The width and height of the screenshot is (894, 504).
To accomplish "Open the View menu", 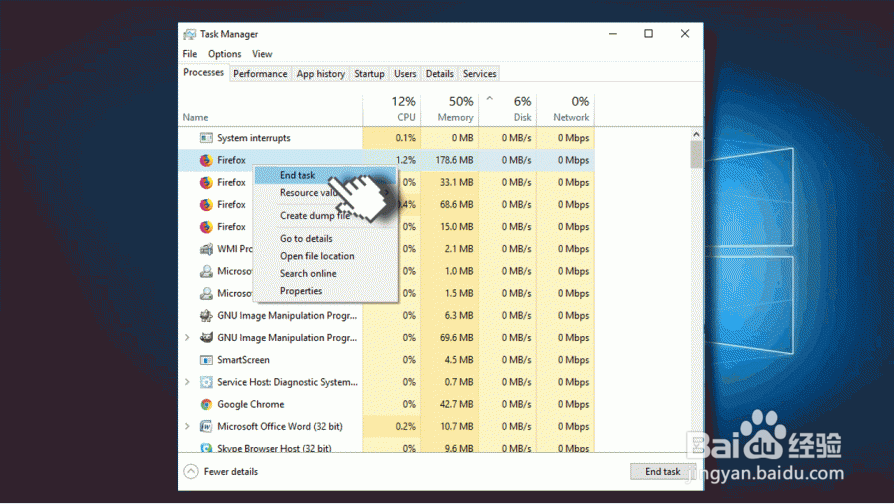I will (x=262, y=54).
